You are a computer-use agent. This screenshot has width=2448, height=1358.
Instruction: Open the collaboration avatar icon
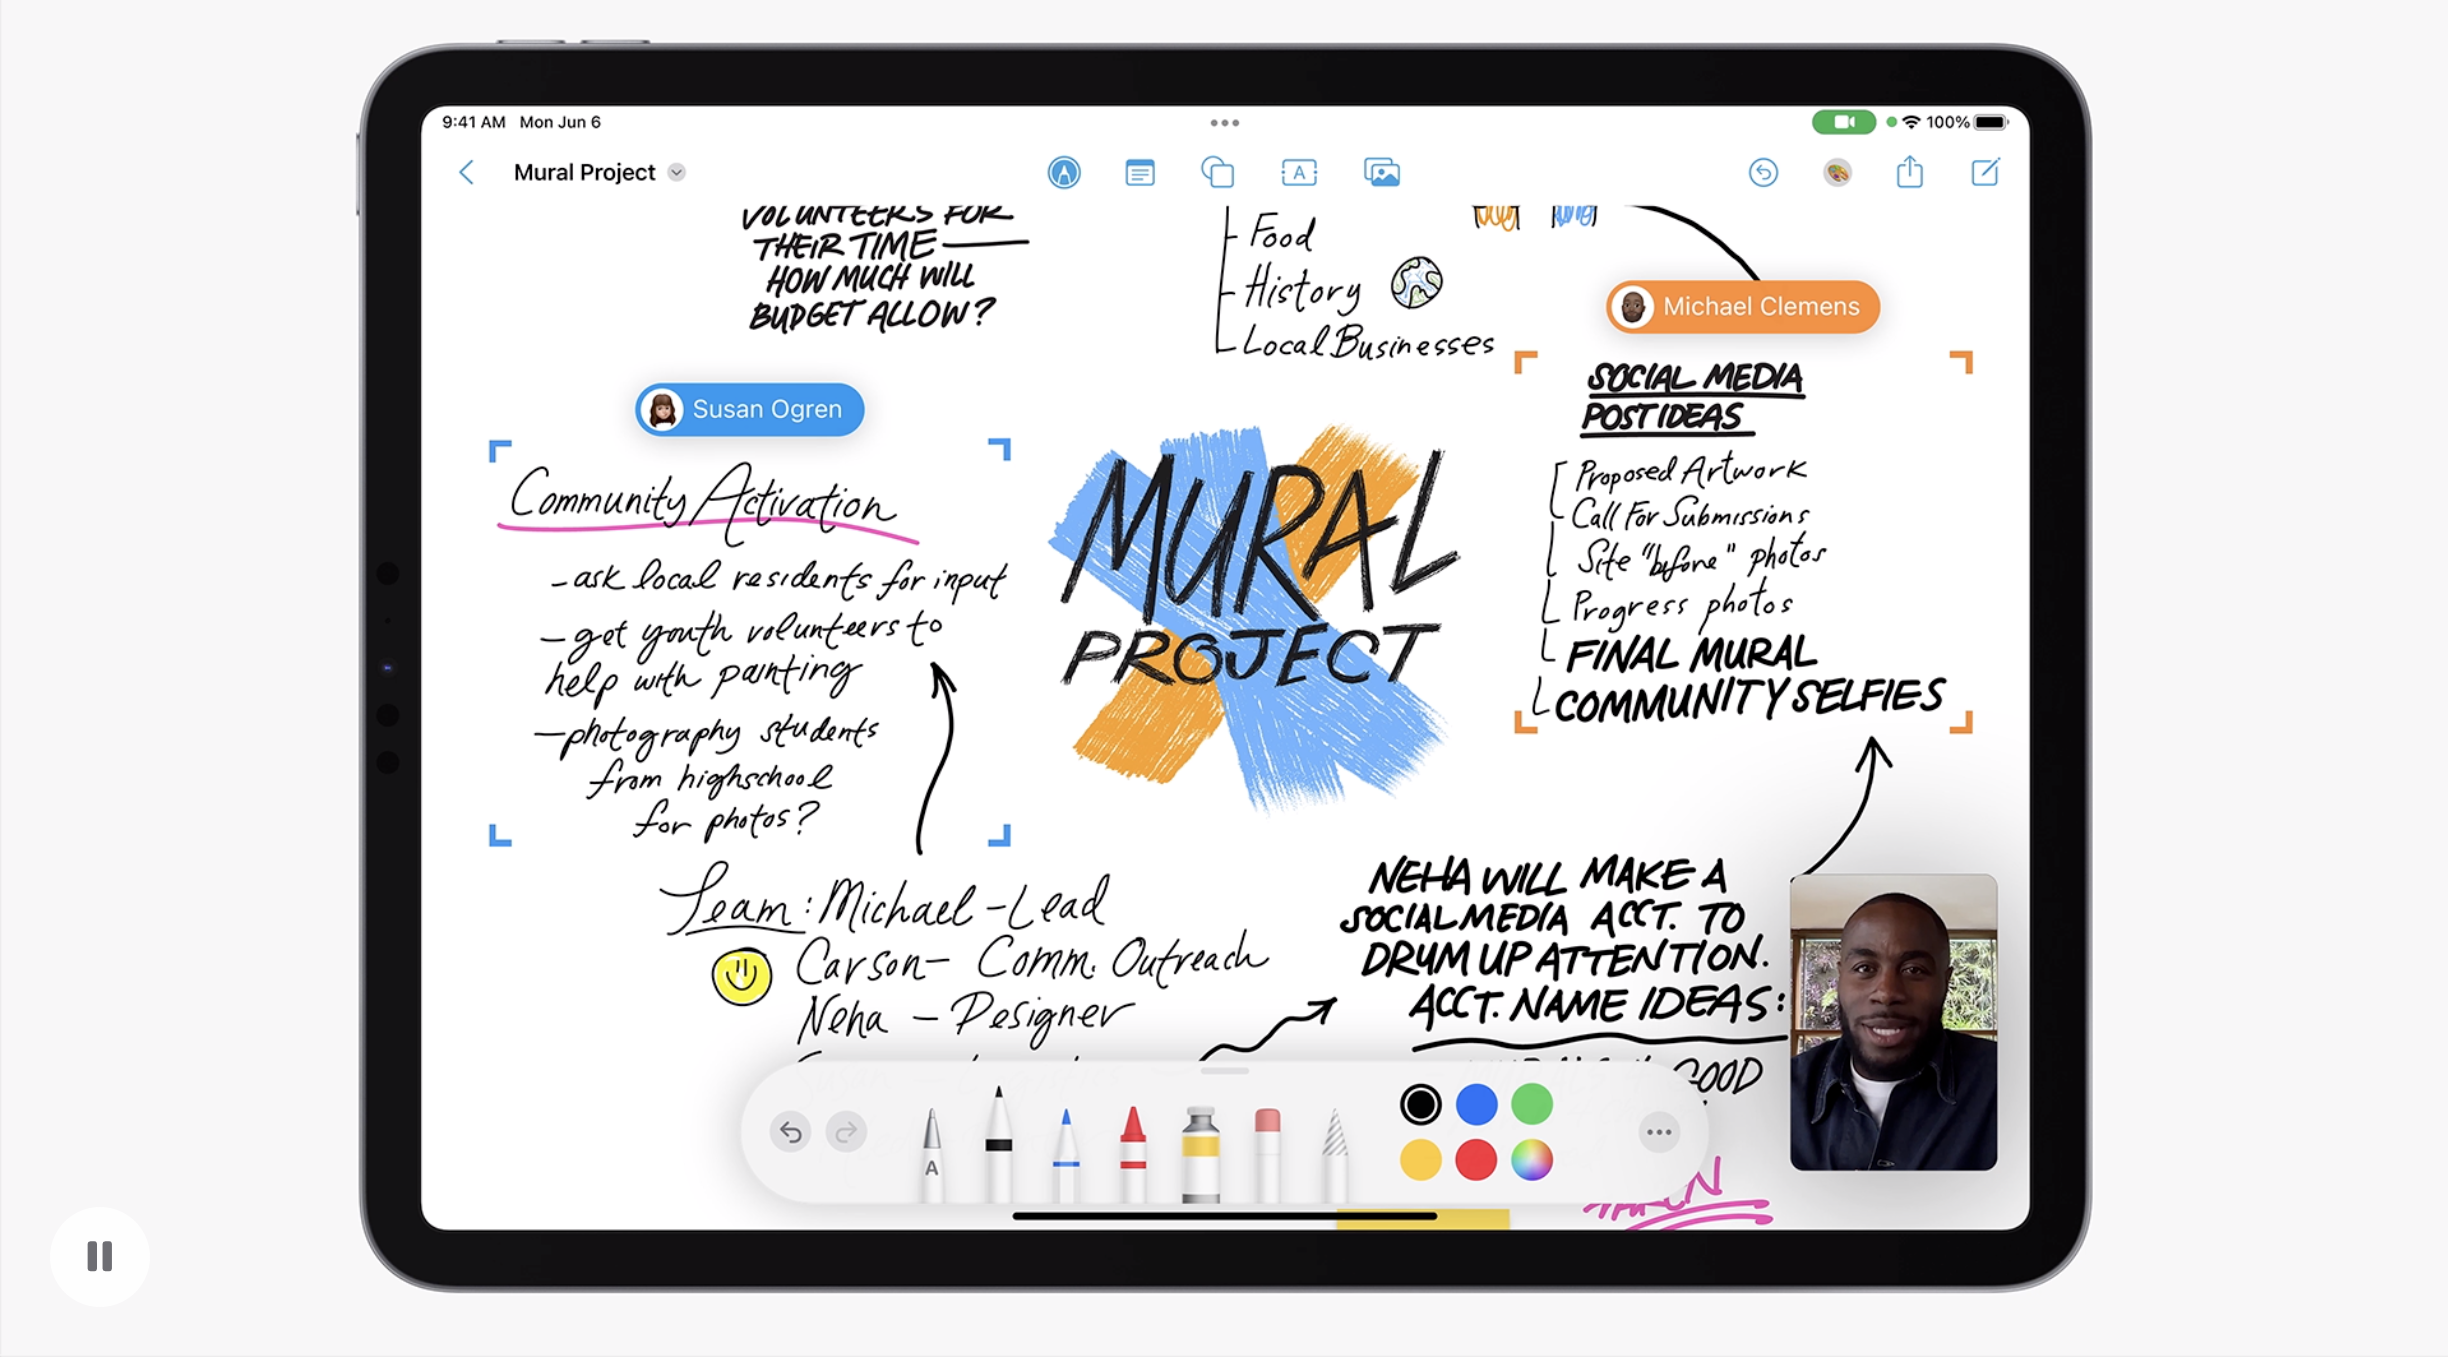pos(1837,173)
